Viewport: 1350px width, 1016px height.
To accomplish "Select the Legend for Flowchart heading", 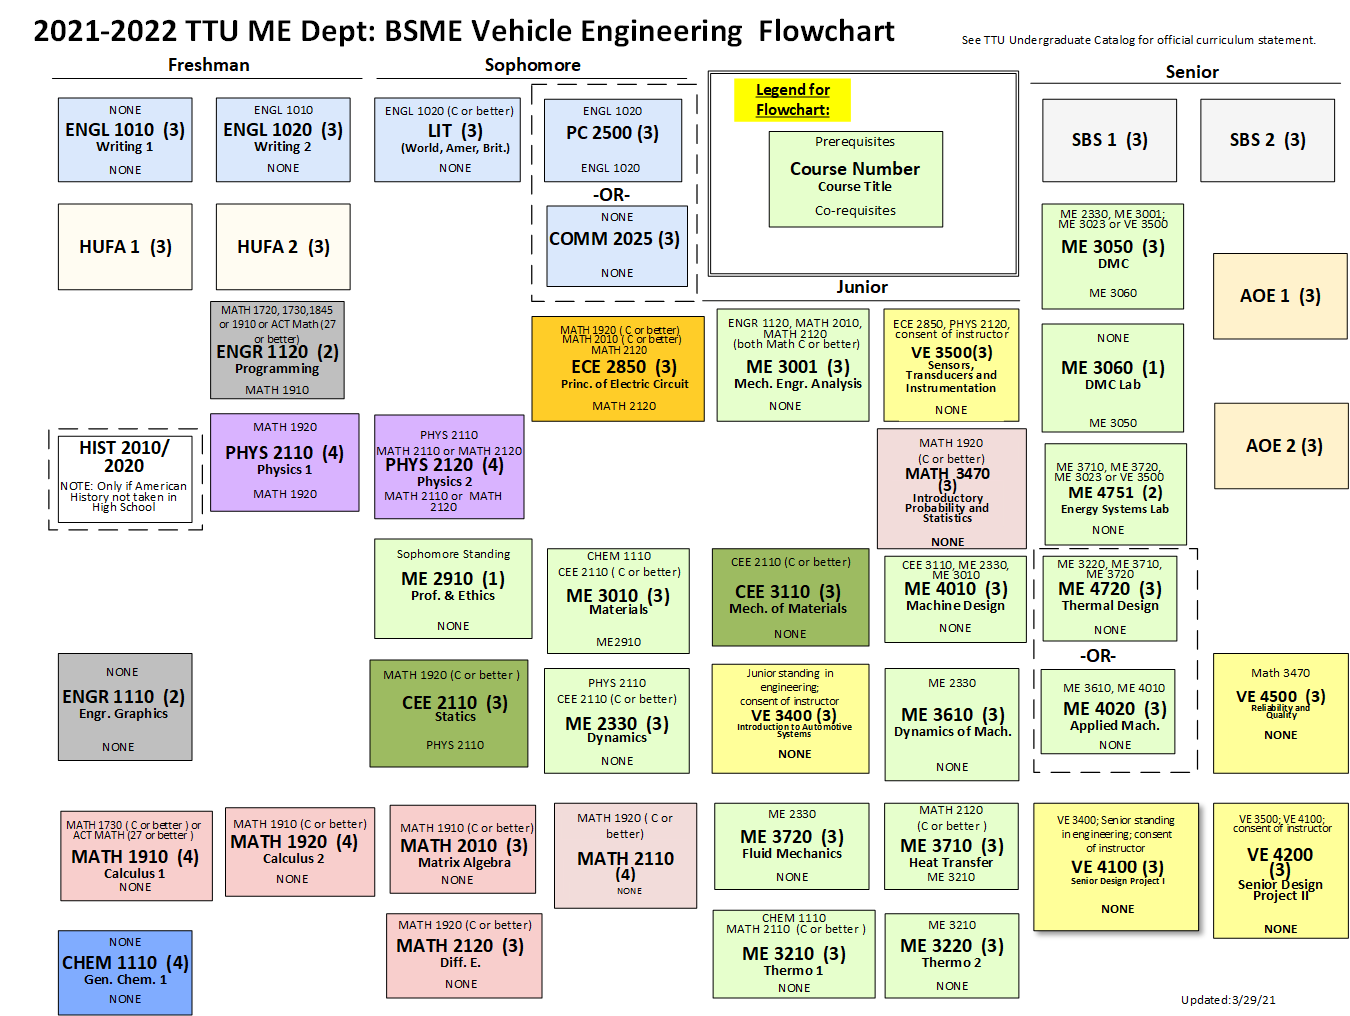I will coord(792,100).
